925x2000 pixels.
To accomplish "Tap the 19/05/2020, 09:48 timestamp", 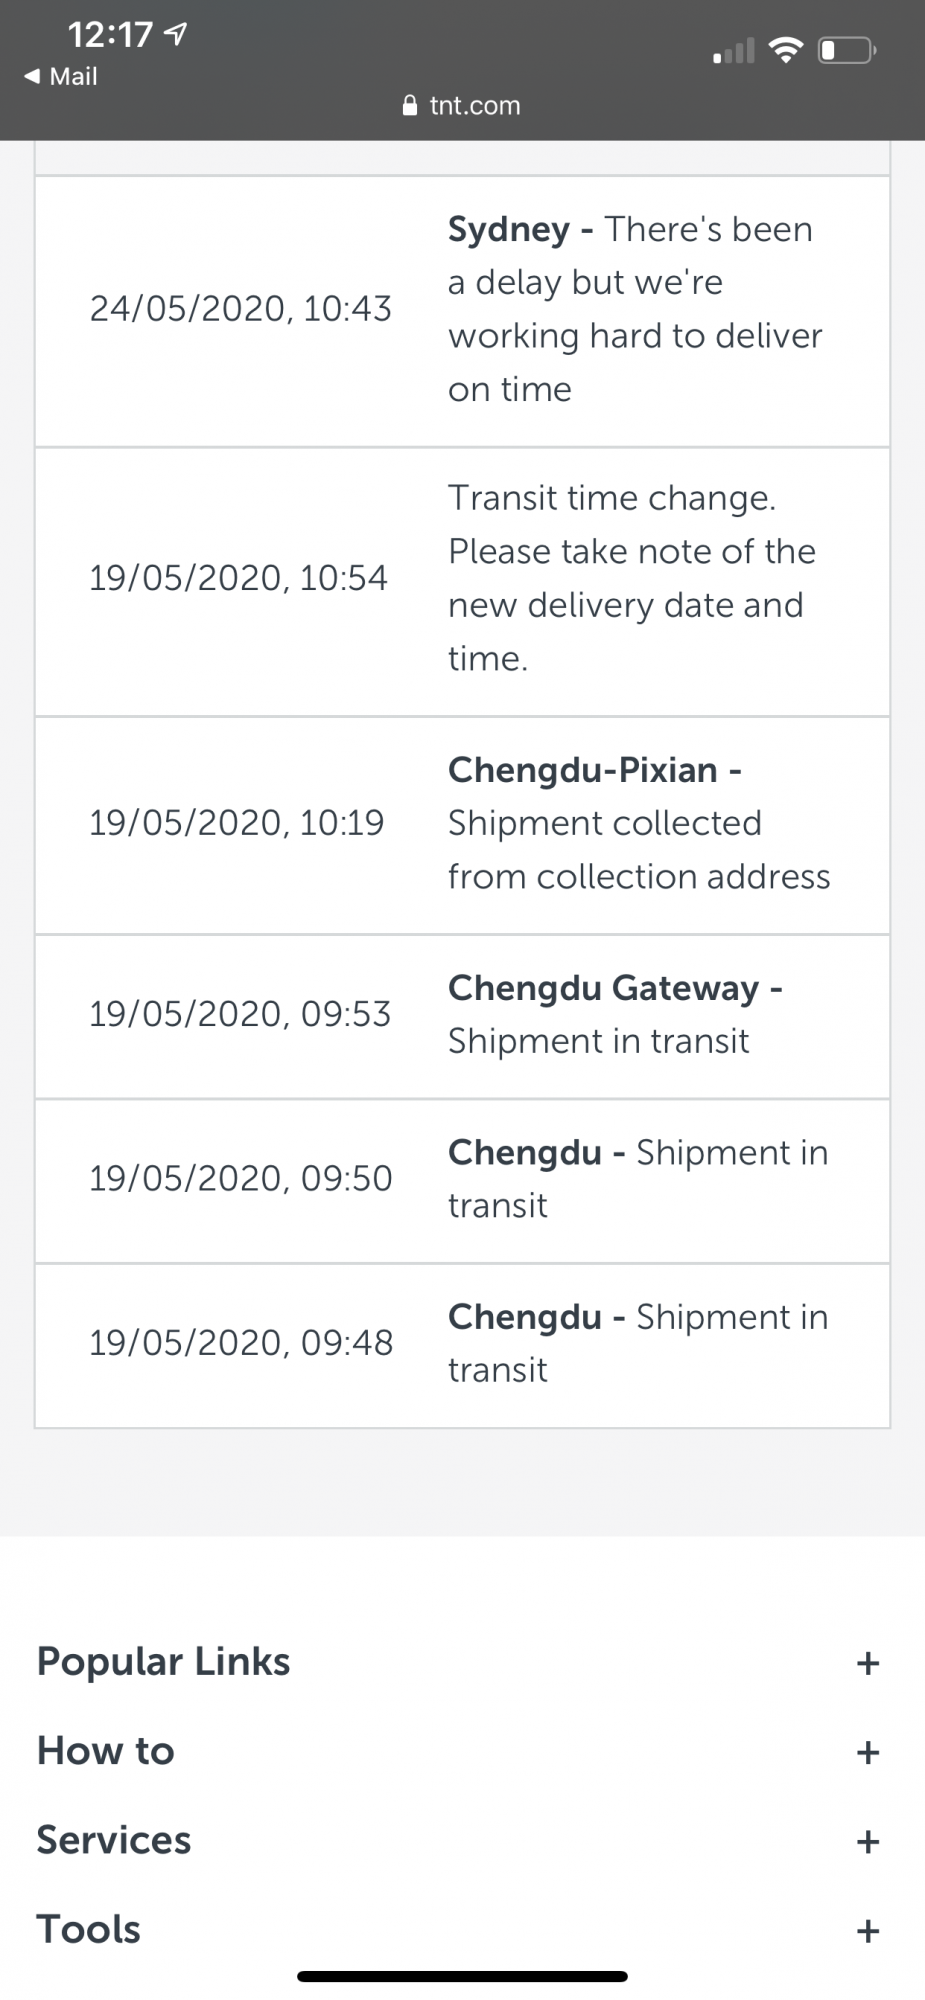I will pyautogui.click(x=241, y=1343).
